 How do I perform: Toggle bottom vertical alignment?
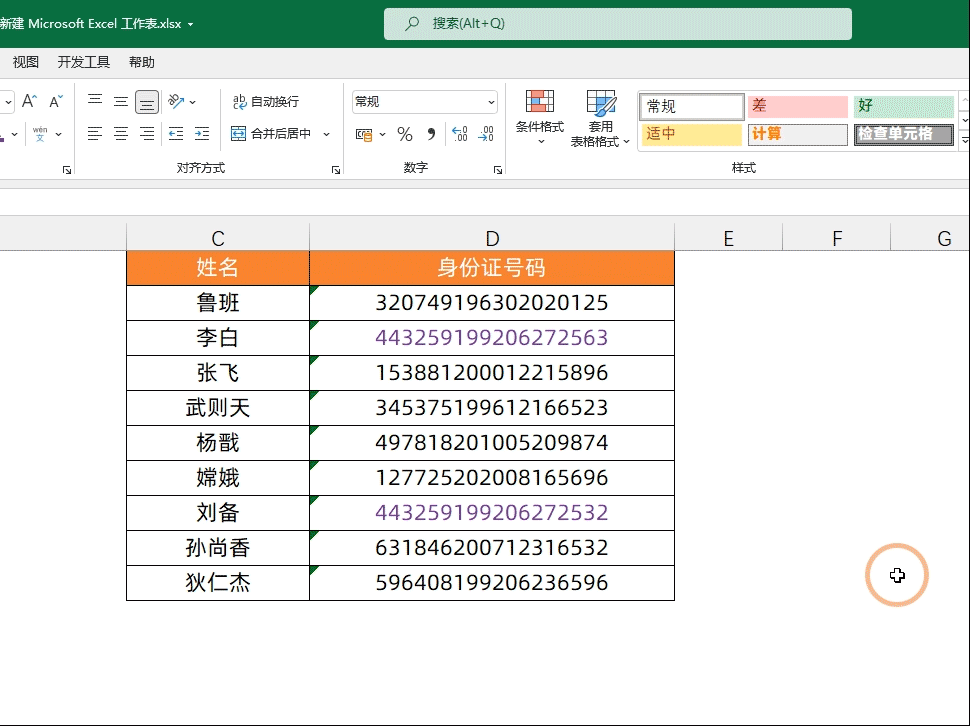(x=147, y=102)
